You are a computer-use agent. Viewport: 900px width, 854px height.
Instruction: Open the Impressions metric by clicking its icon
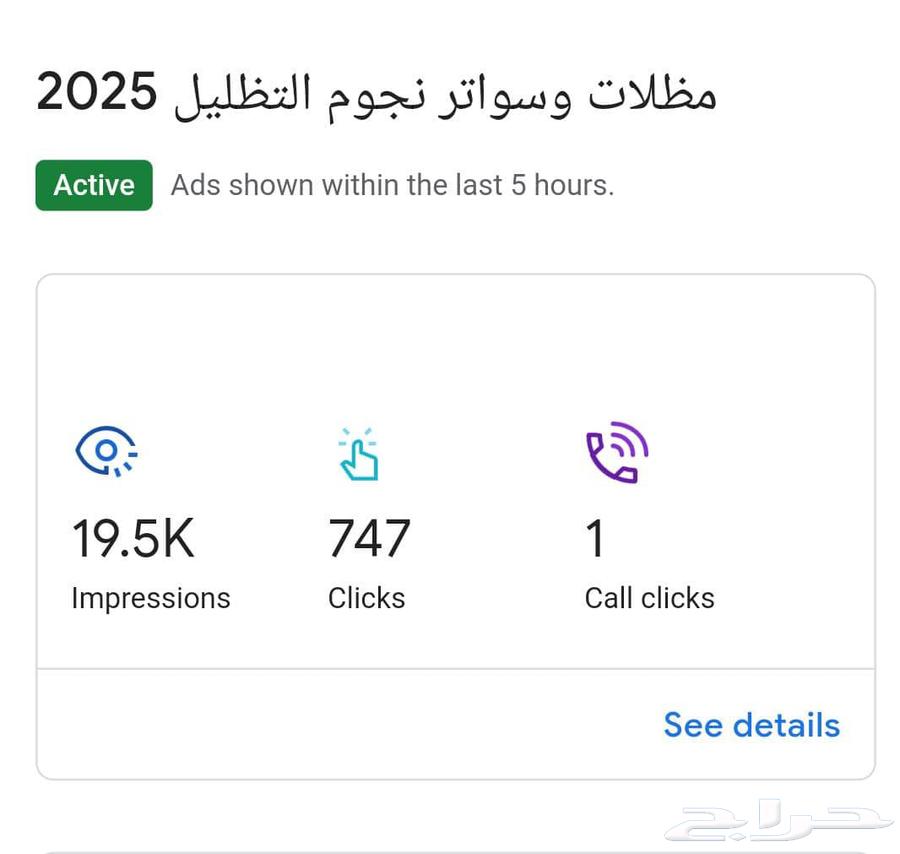(105, 451)
